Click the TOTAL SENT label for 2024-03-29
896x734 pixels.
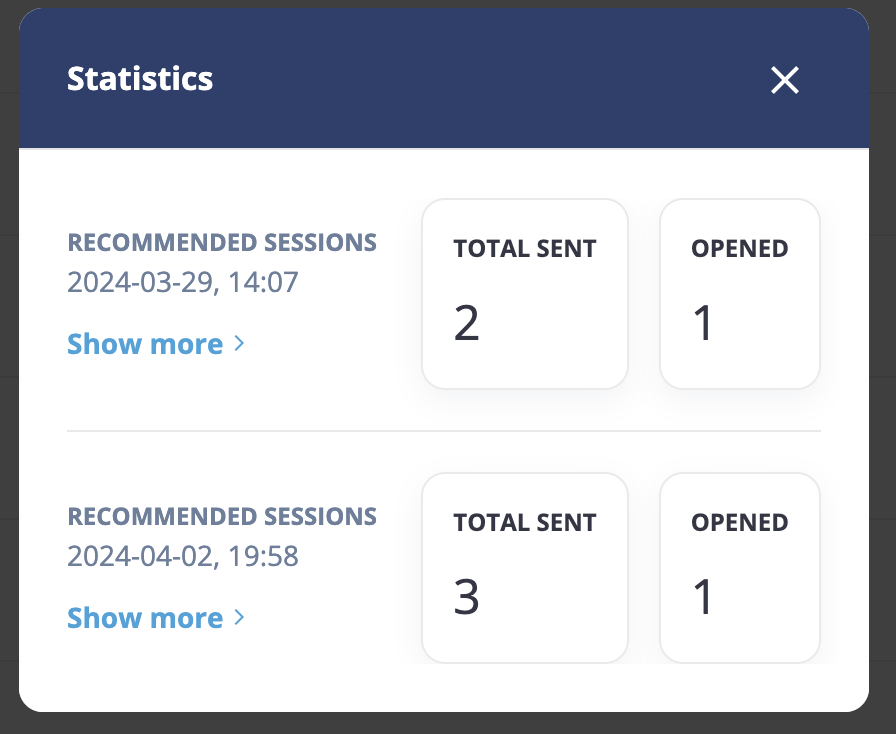524,249
